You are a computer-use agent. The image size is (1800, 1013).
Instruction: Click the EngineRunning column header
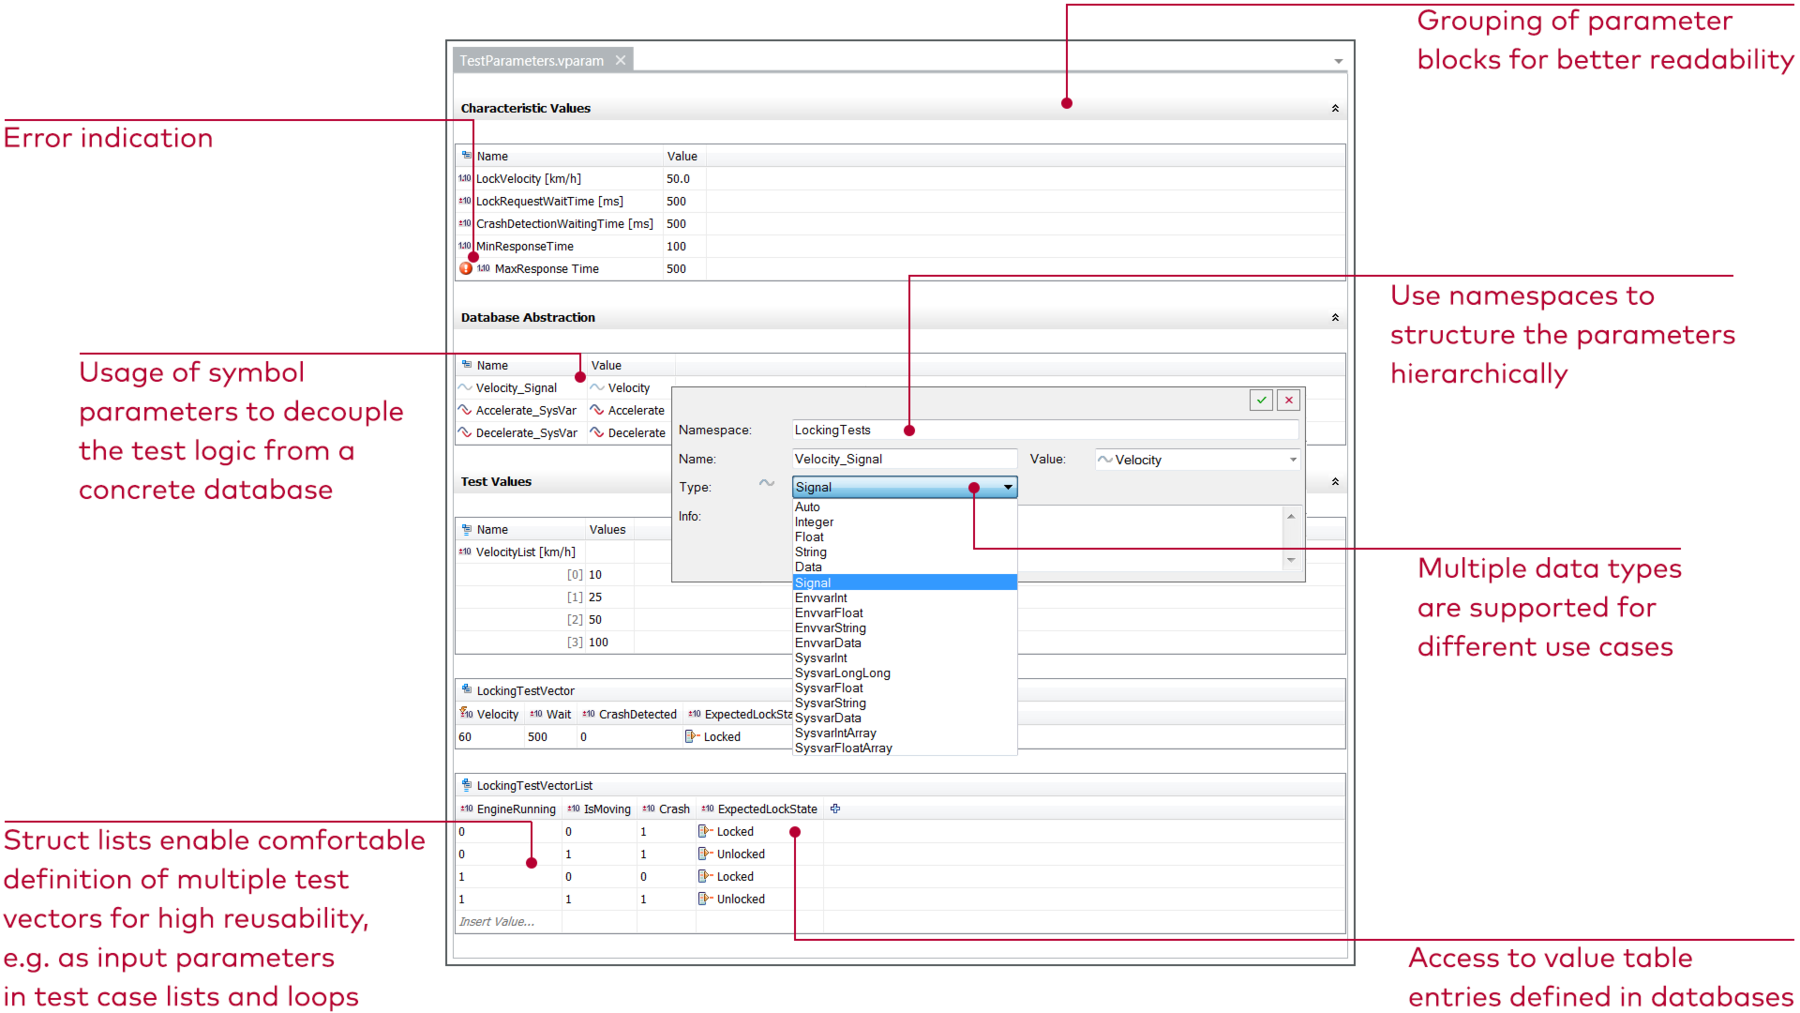(508, 809)
